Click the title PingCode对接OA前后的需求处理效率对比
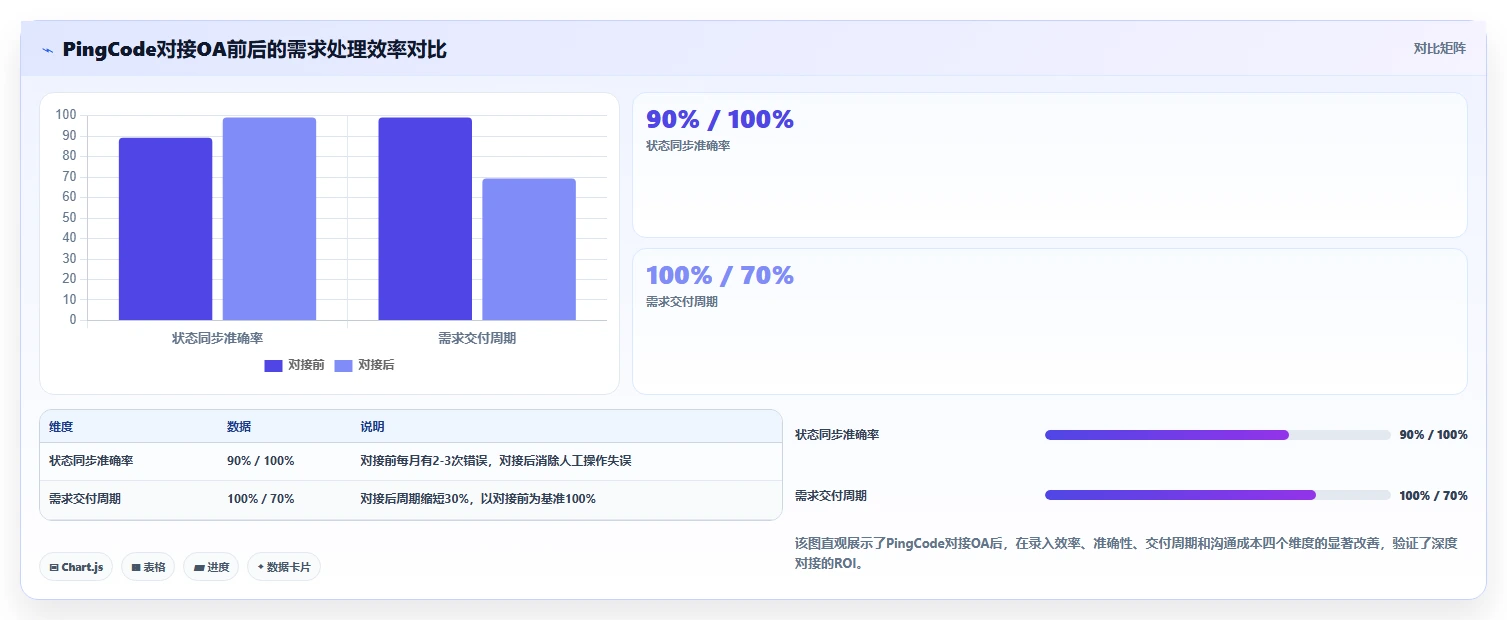 [x=254, y=50]
